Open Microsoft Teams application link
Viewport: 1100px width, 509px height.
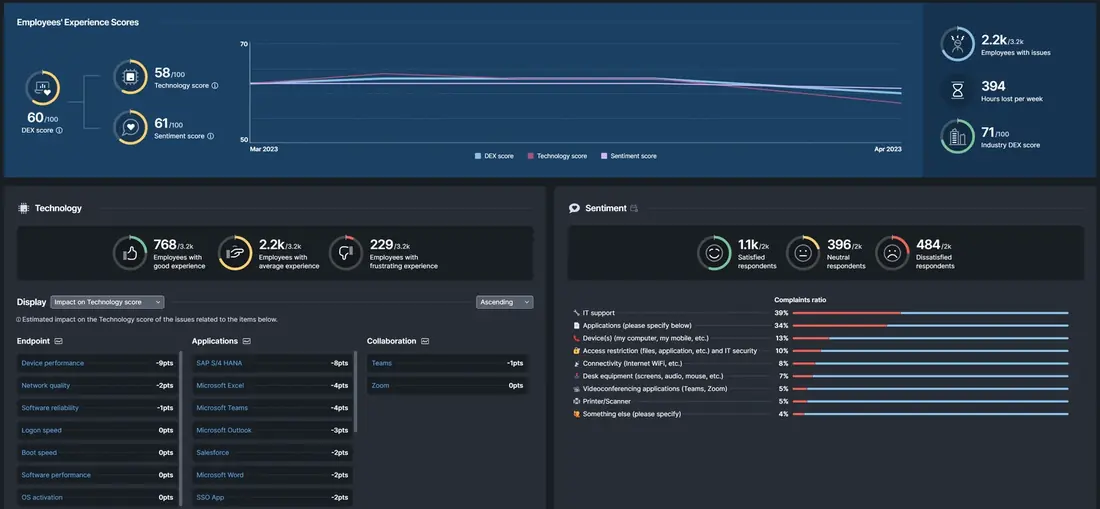(222, 408)
